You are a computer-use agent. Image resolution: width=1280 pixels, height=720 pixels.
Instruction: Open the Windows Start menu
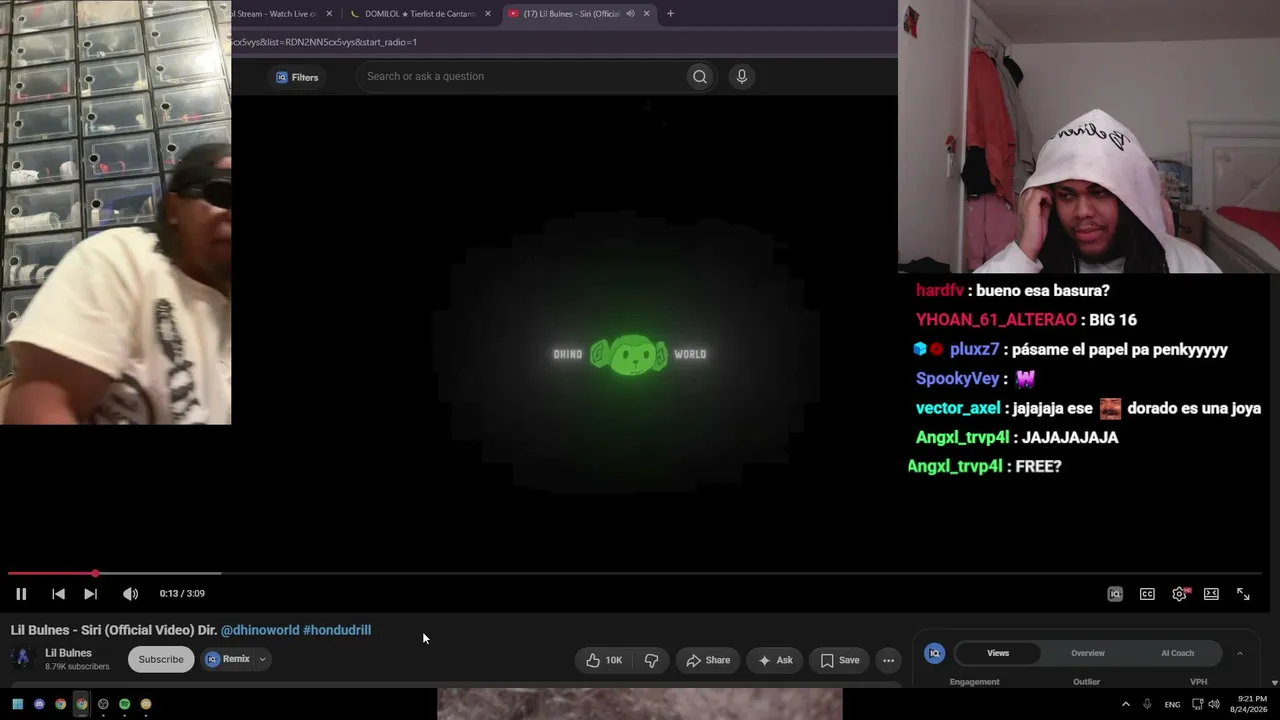tap(17, 704)
